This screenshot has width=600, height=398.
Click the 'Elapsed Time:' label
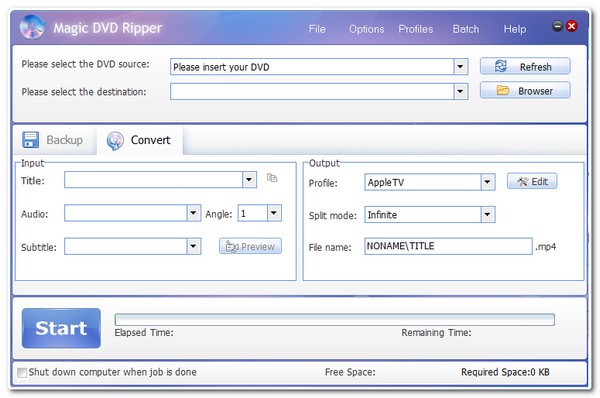click(144, 333)
